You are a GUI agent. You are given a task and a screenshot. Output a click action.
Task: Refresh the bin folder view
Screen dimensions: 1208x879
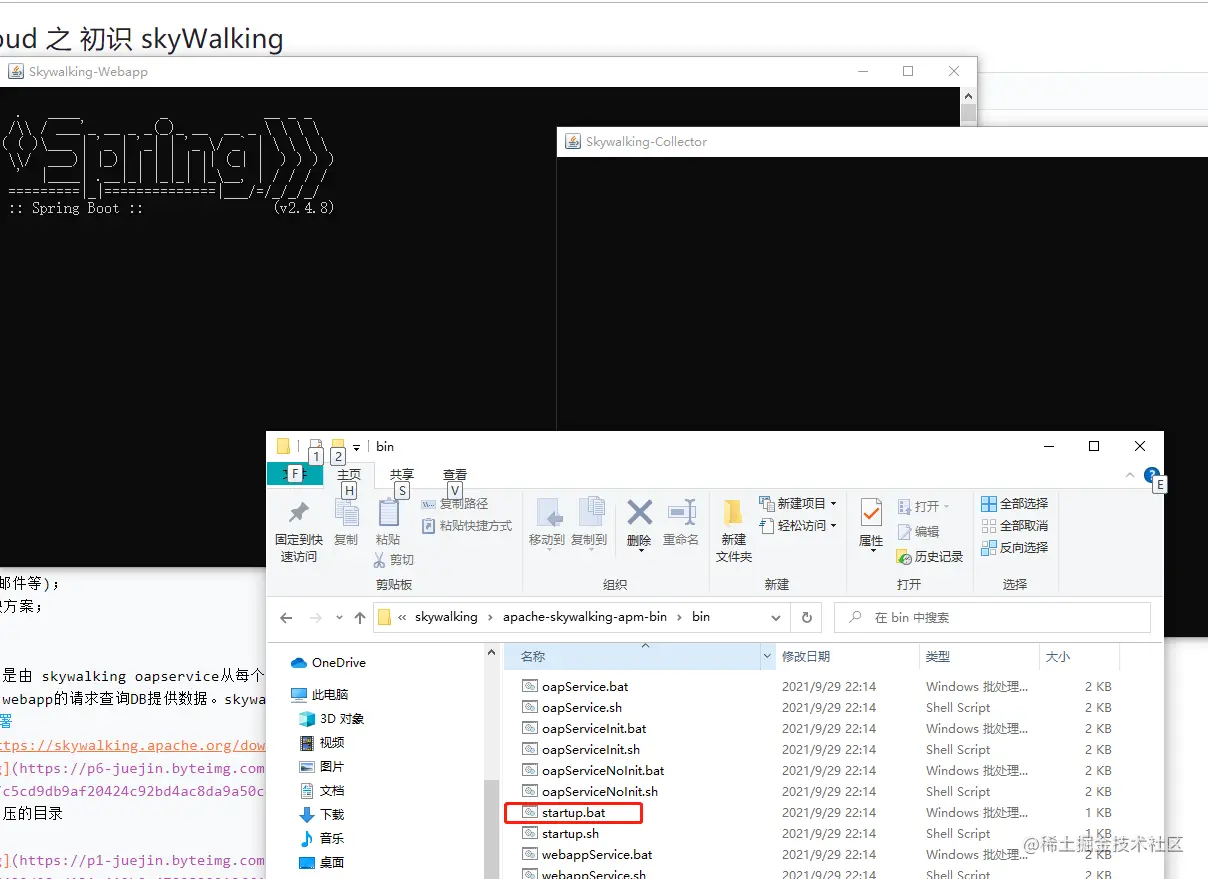[806, 618]
